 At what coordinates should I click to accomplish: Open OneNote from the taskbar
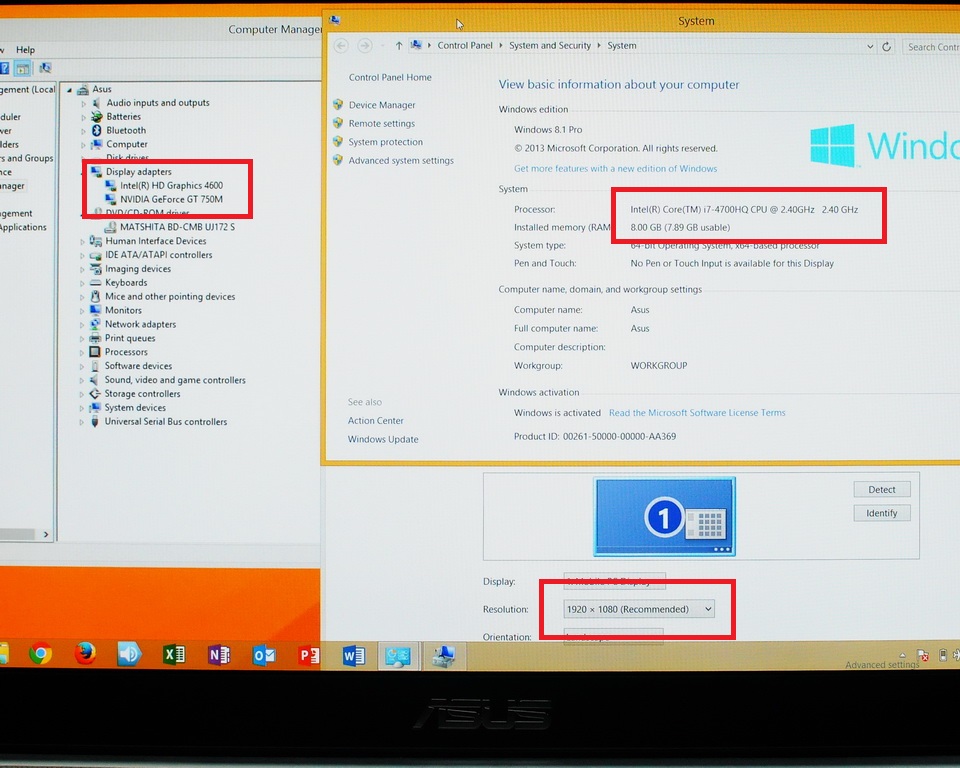click(x=219, y=655)
